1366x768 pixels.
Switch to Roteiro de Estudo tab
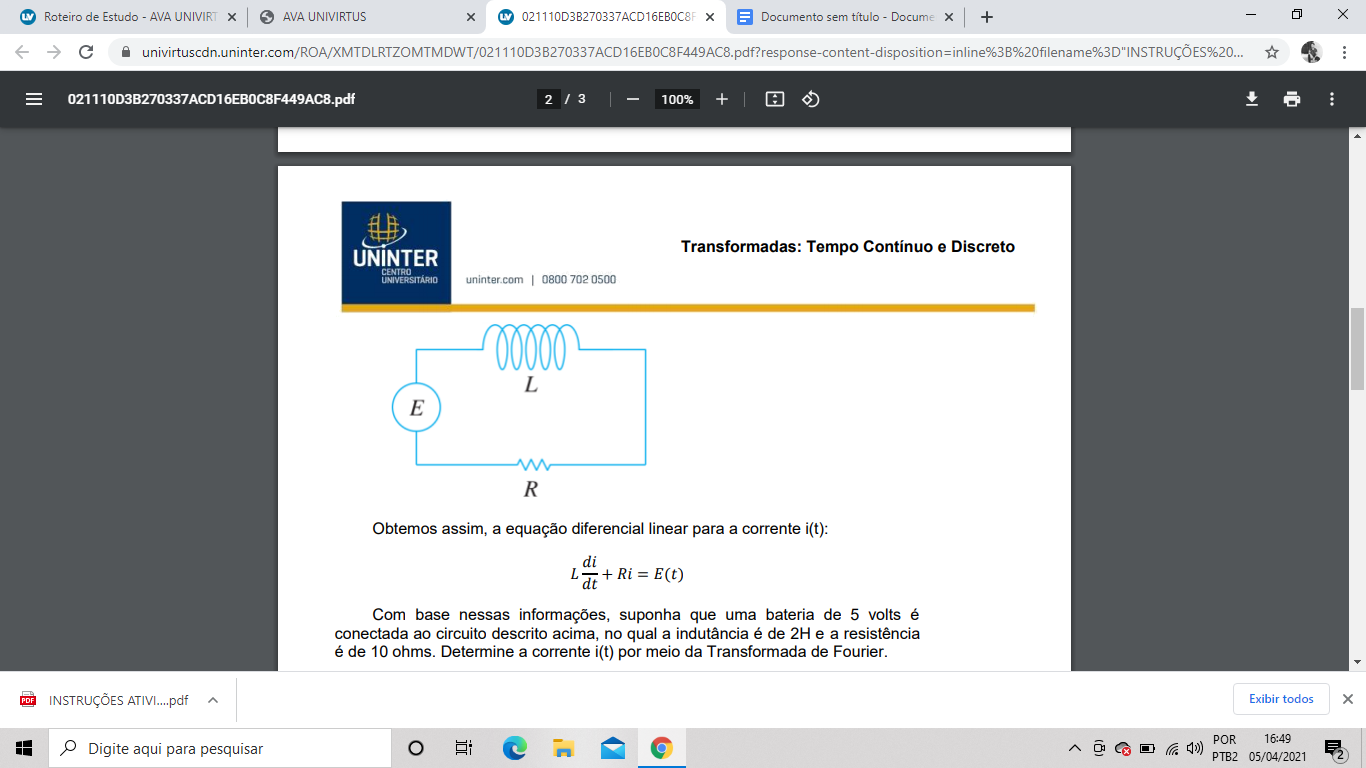click(x=125, y=17)
